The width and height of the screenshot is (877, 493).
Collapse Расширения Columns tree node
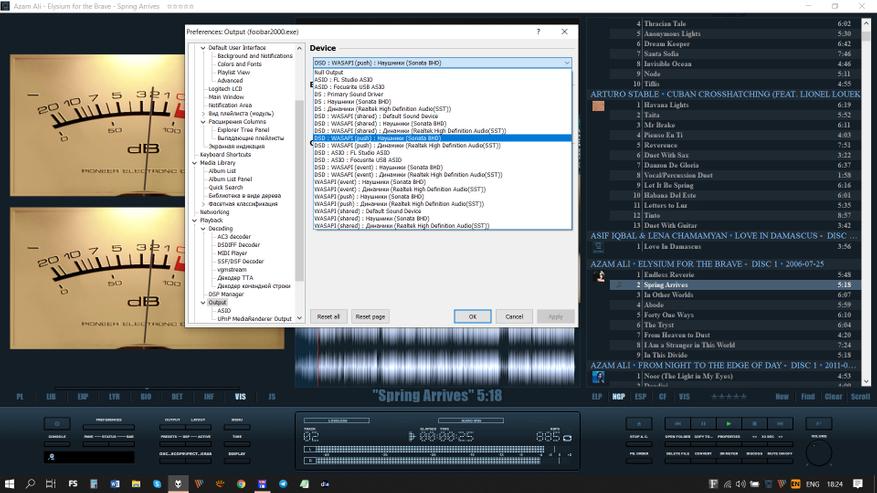tap(203, 121)
